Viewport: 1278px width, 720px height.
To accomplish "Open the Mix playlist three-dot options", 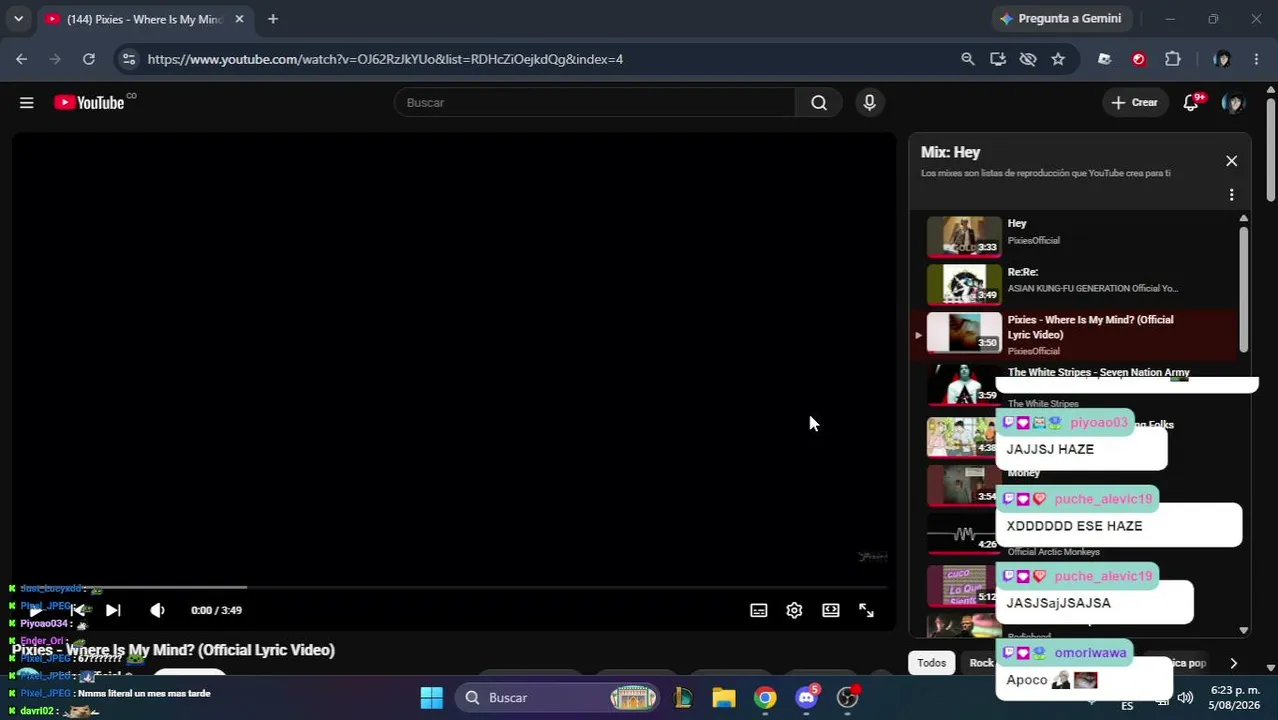I will coord(1231,195).
